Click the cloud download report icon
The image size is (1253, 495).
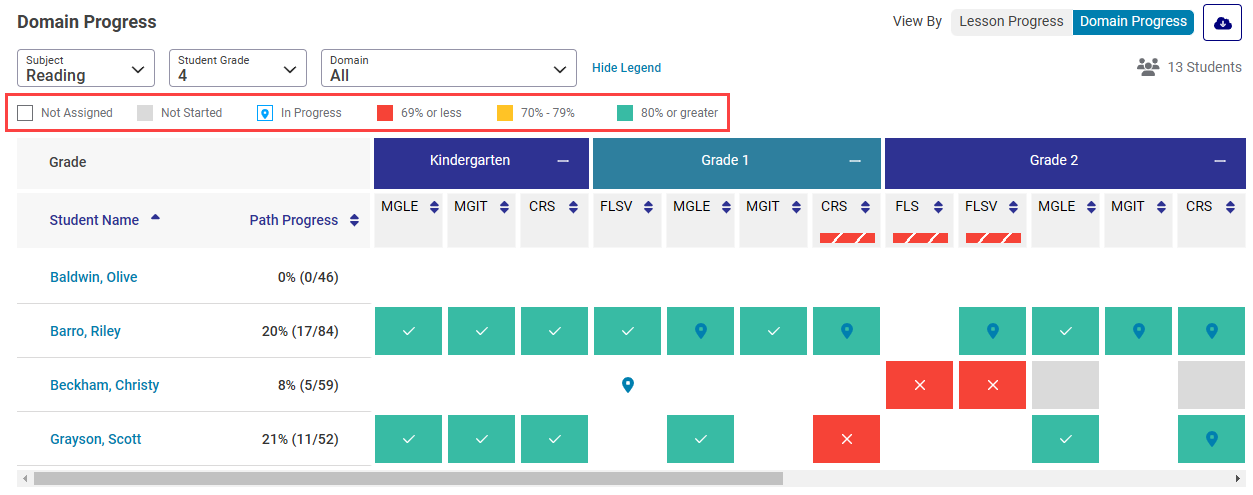coord(1222,23)
